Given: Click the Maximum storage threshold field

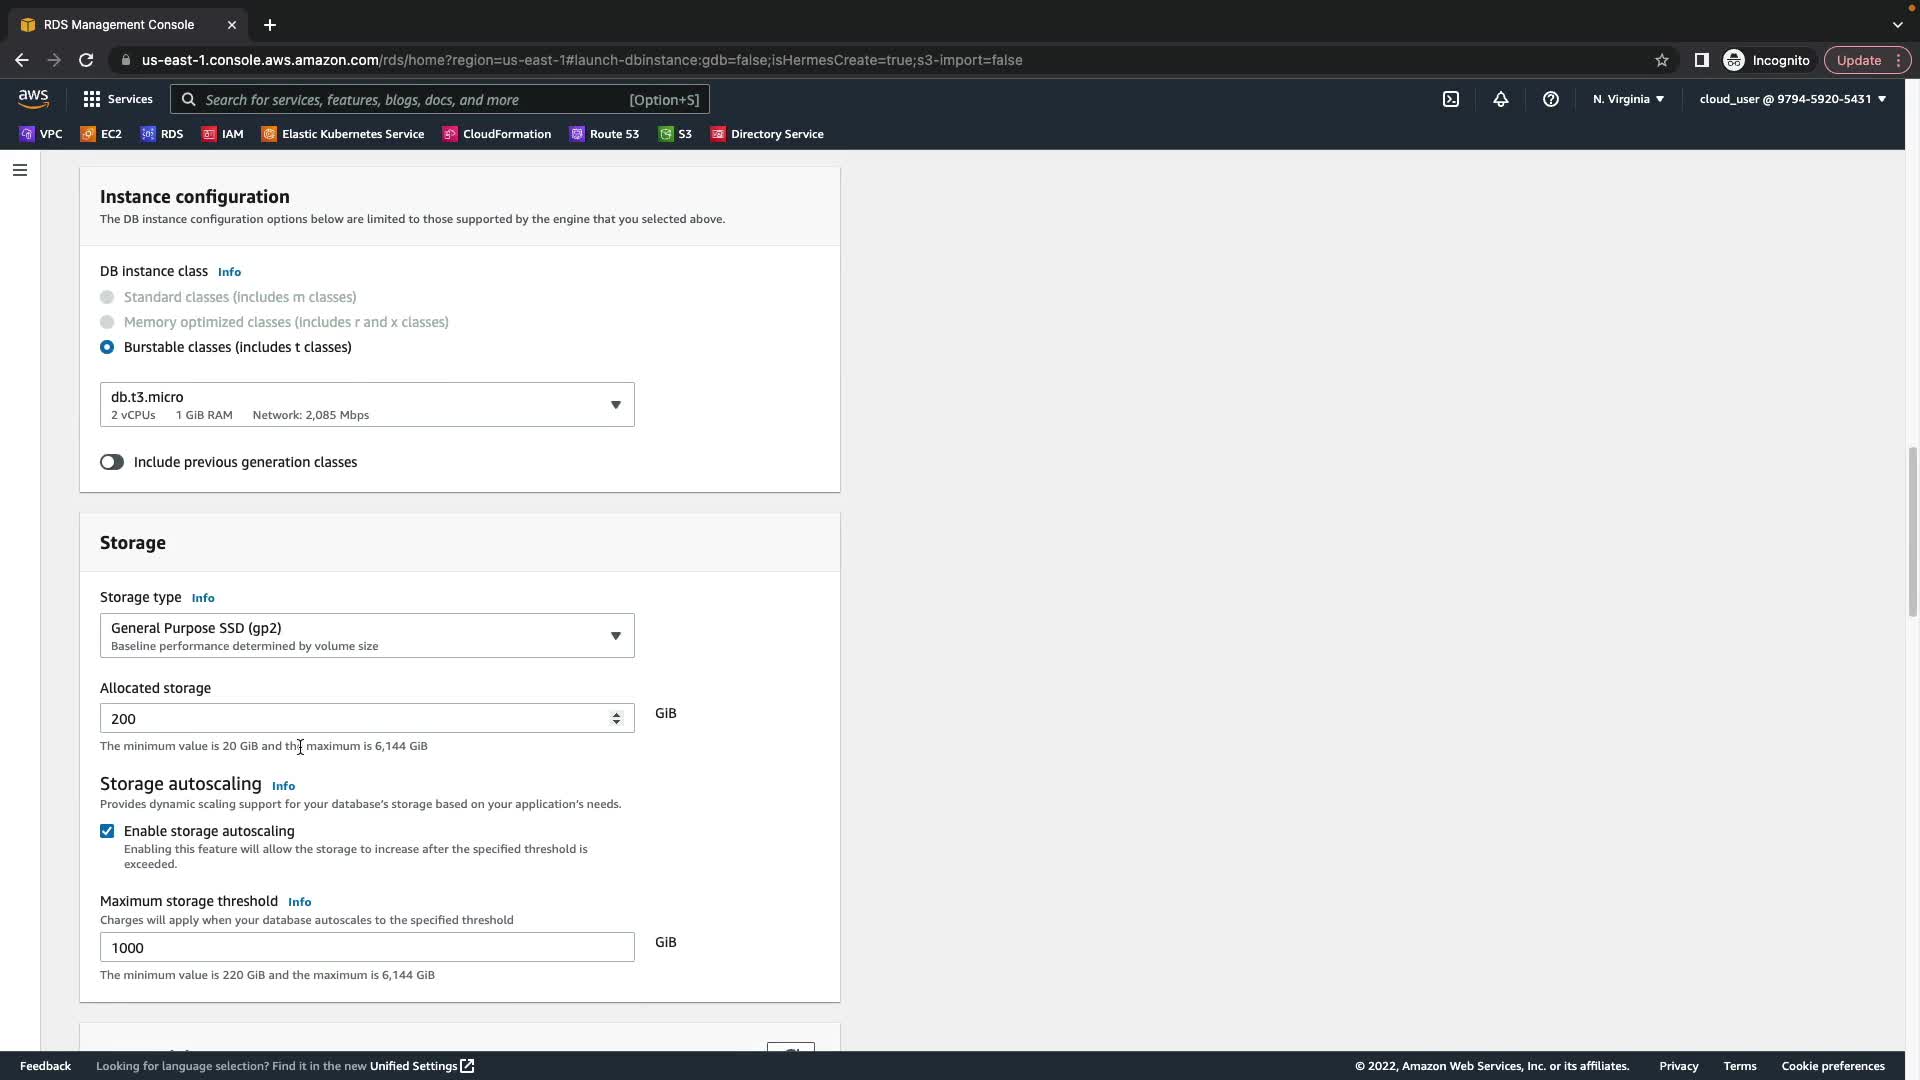Looking at the screenshot, I should click(x=367, y=947).
